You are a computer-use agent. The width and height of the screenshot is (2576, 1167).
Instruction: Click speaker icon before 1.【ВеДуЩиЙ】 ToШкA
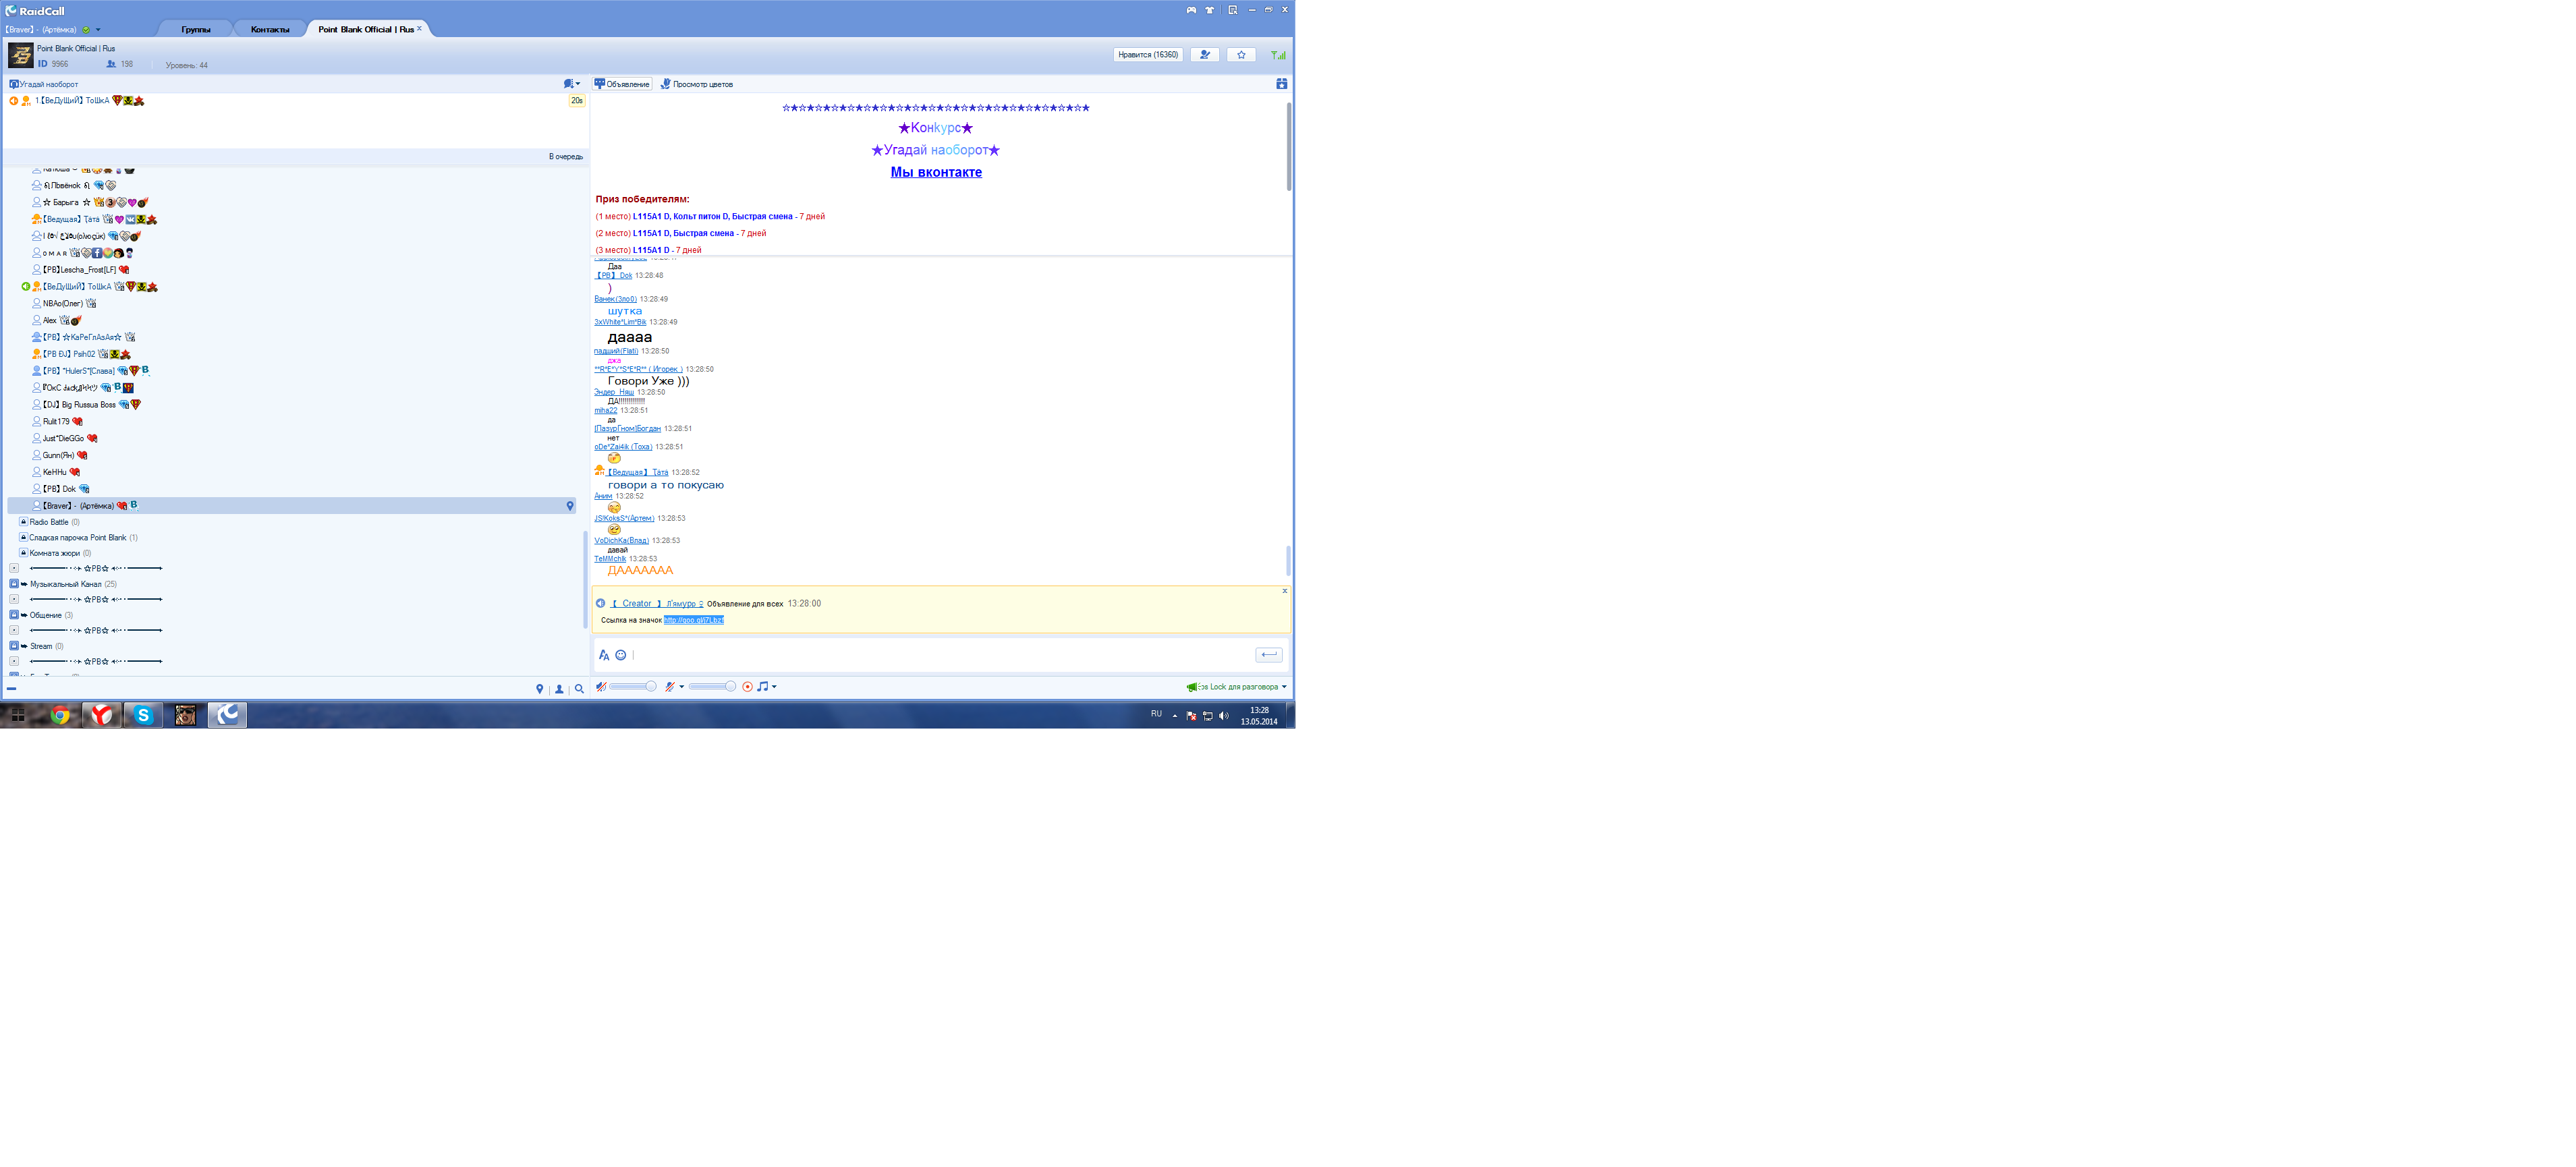point(14,101)
